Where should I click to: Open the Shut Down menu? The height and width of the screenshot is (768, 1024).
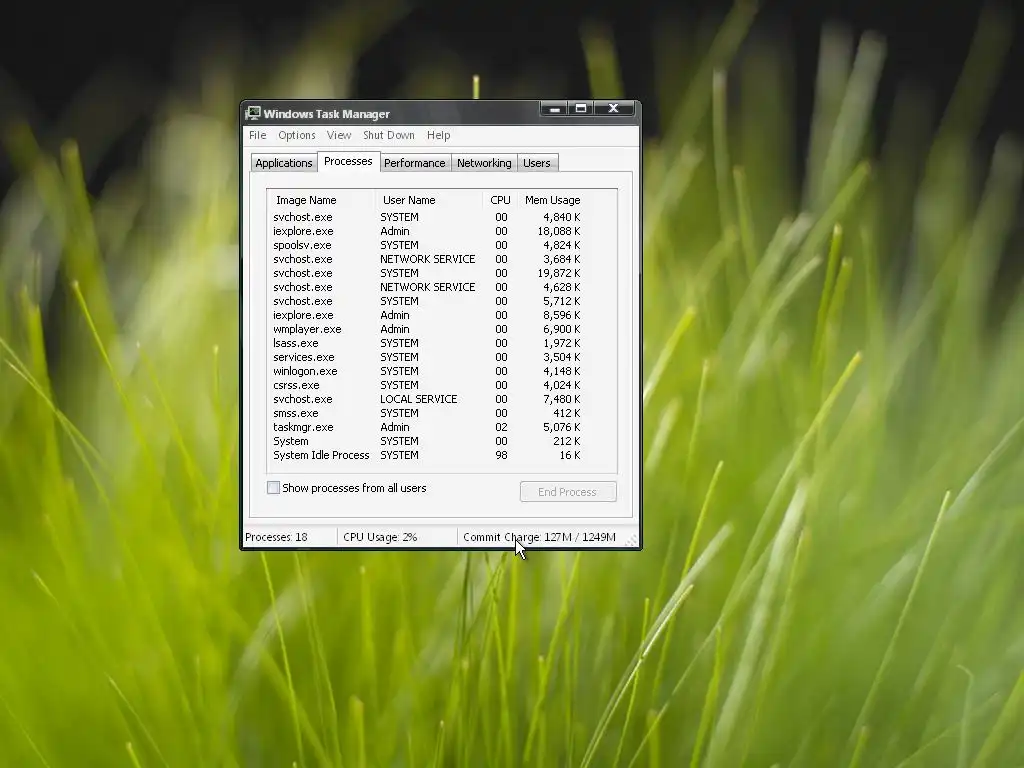coord(389,135)
